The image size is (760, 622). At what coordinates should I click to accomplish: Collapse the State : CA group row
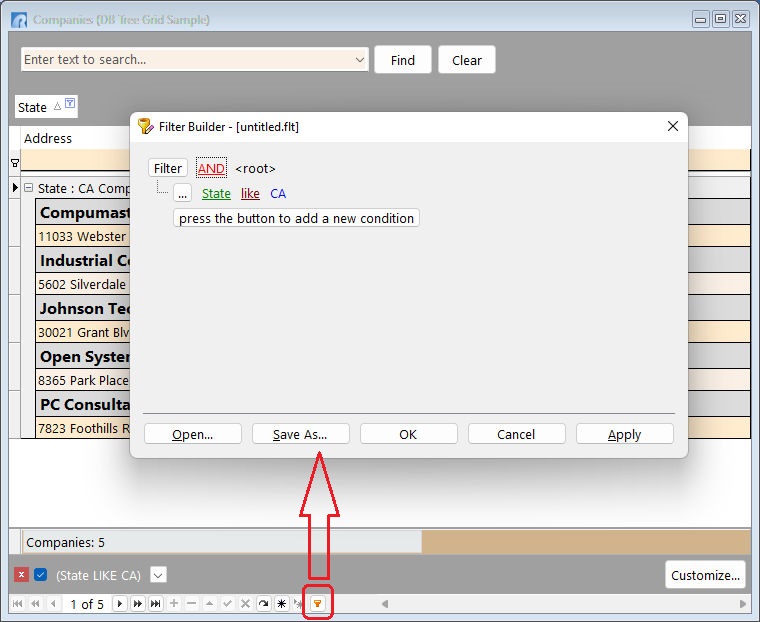(29, 188)
